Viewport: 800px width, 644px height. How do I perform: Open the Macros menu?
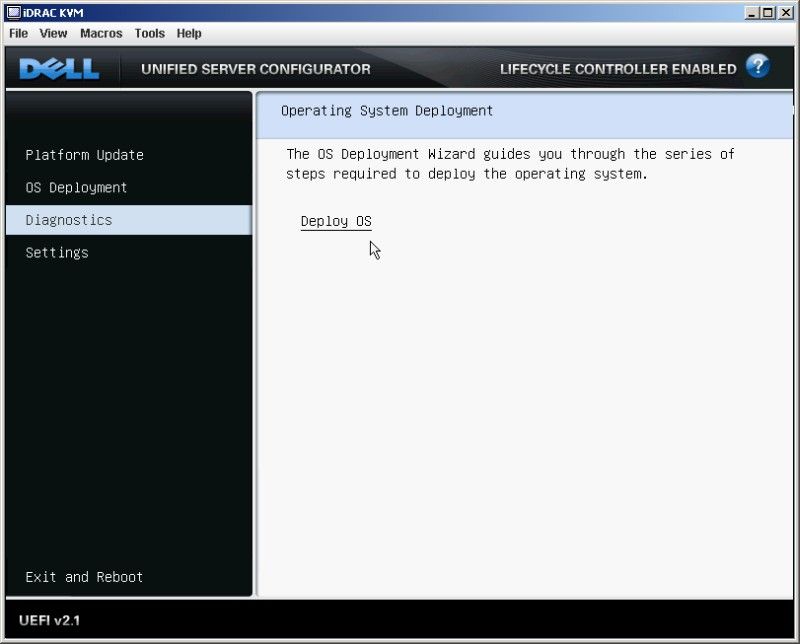tap(101, 34)
